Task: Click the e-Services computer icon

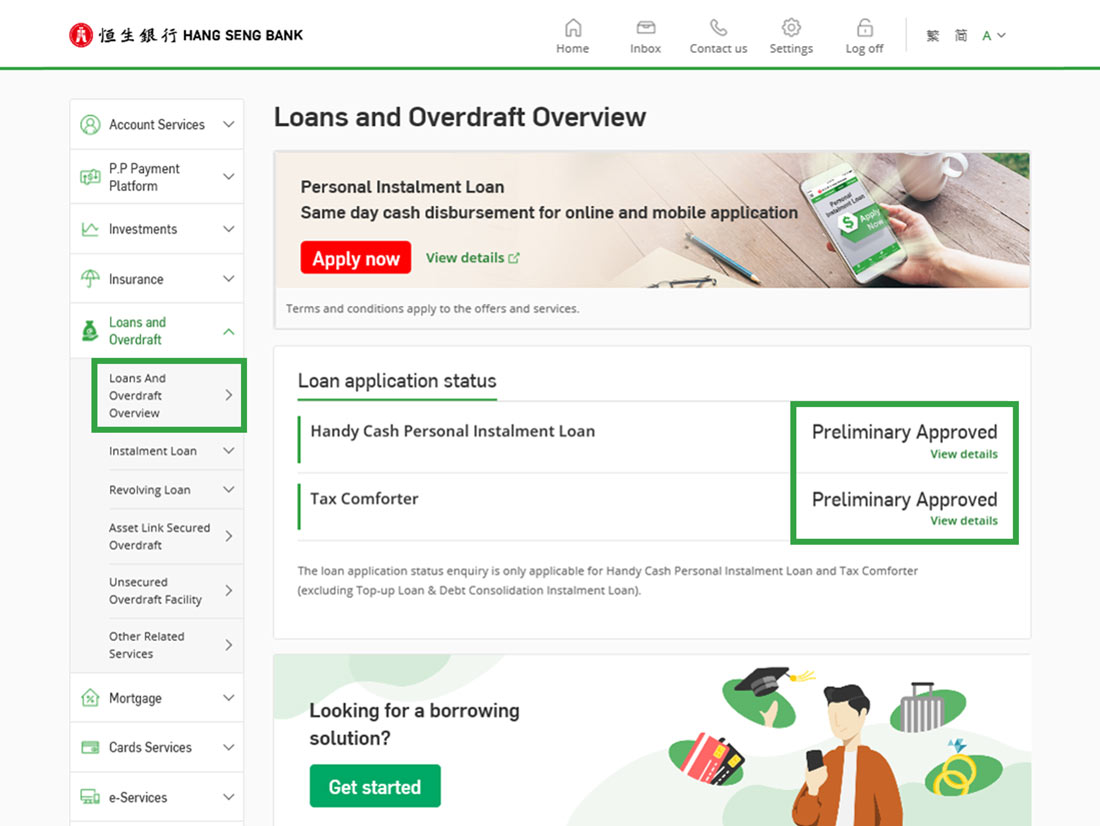Action: 90,797
